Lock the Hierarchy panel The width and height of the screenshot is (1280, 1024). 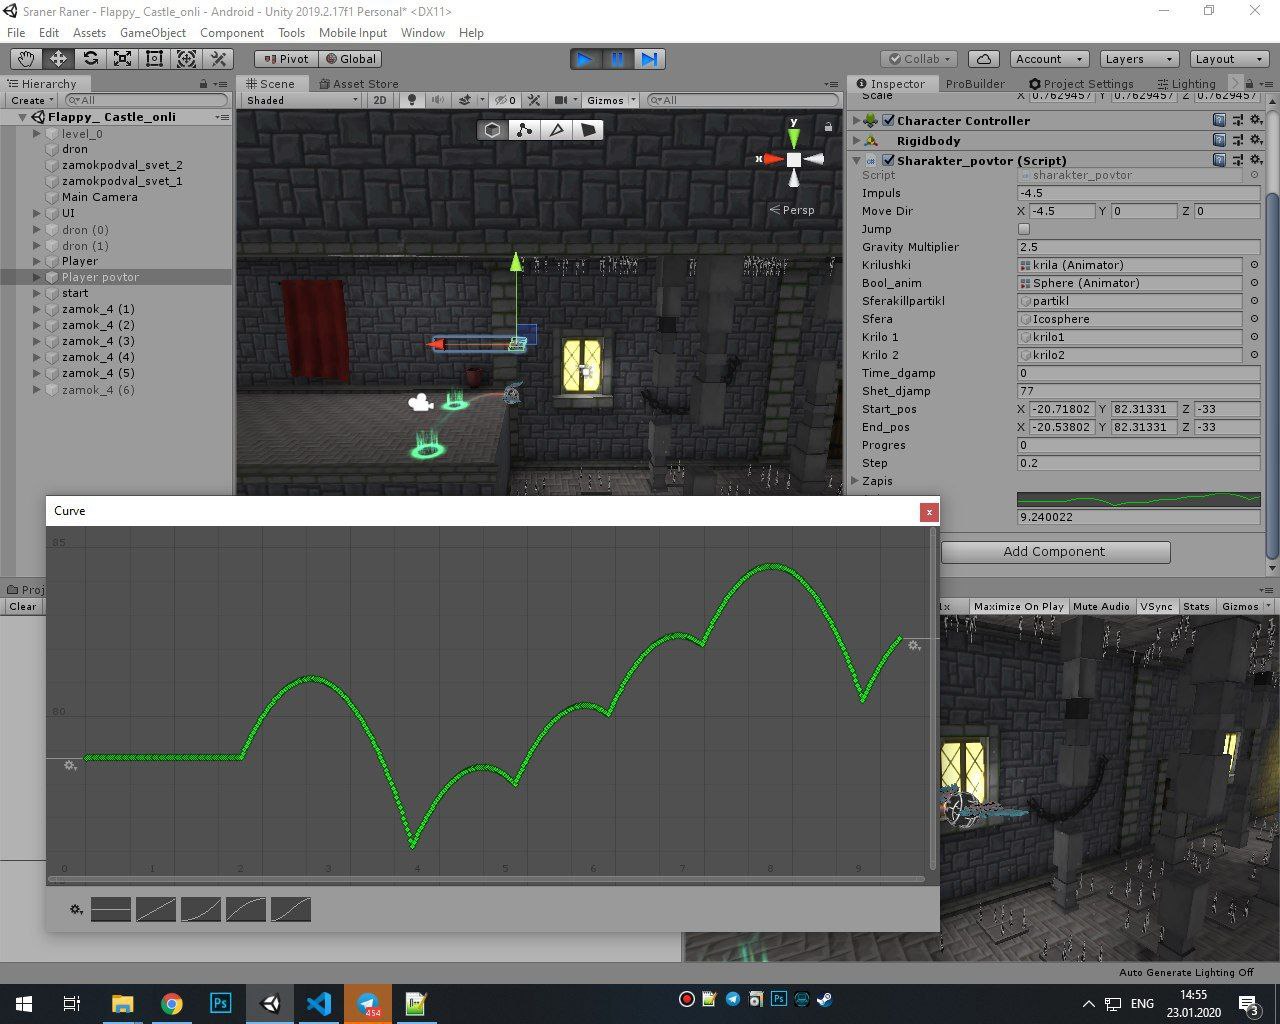204,84
